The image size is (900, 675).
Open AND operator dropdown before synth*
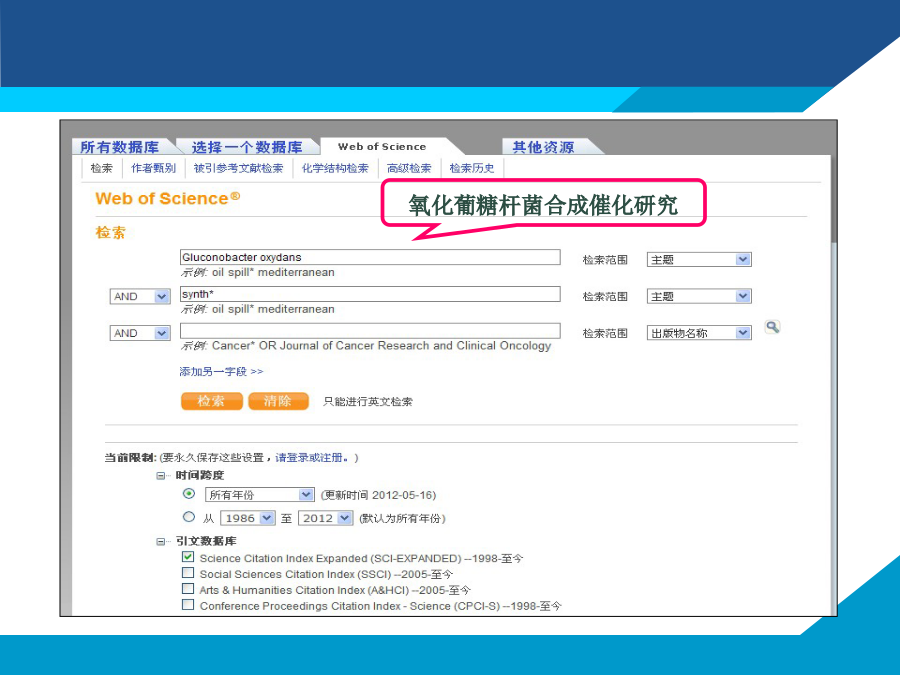click(x=140, y=296)
